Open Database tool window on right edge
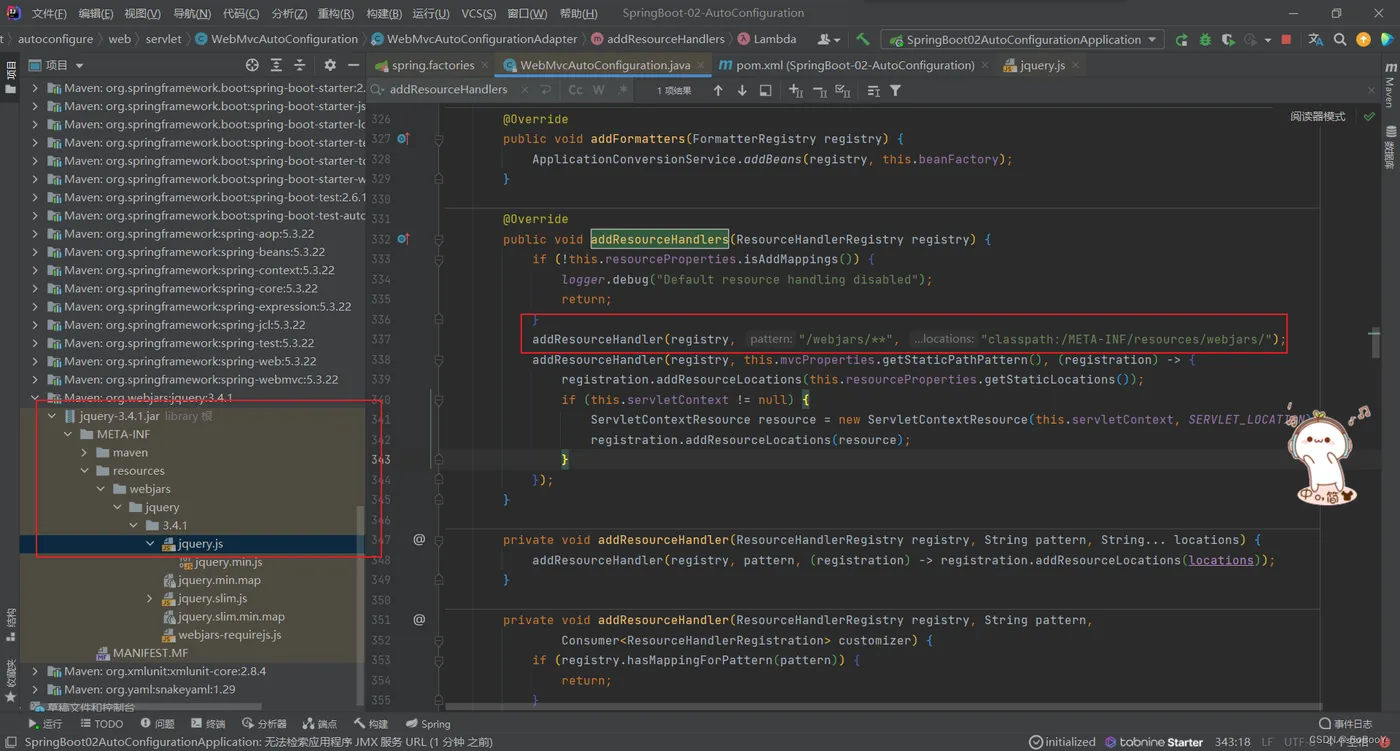This screenshot has width=1400, height=751. pyautogui.click(x=1390, y=148)
